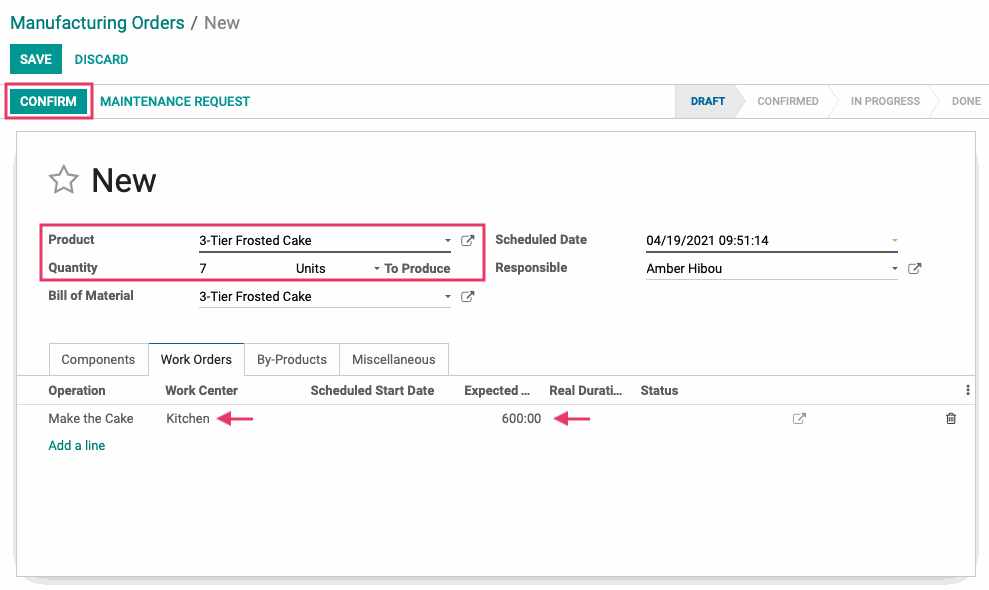Add a line to work orders
The height and width of the screenshot is (590, 989).
click(77, 445)
